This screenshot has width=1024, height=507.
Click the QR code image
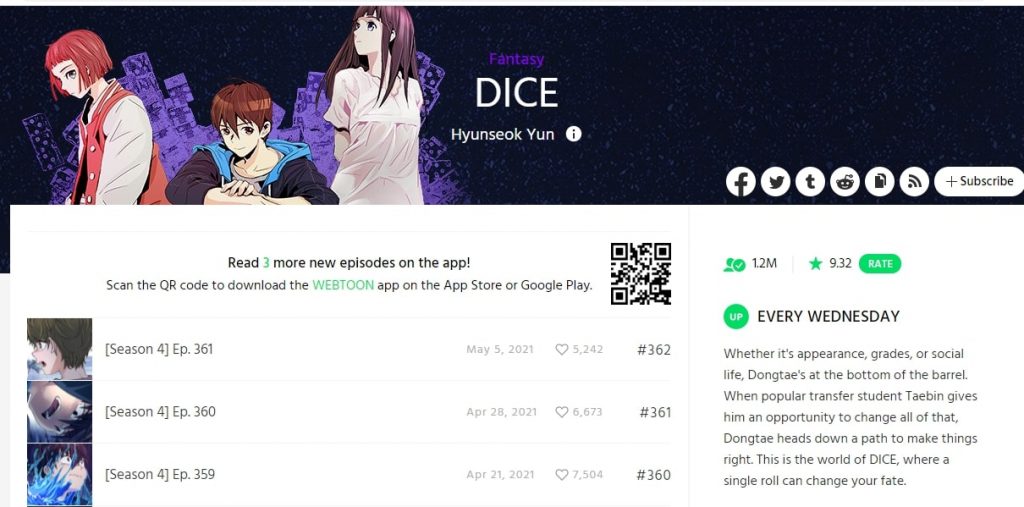pyautogui.click(x=641, y=273)
